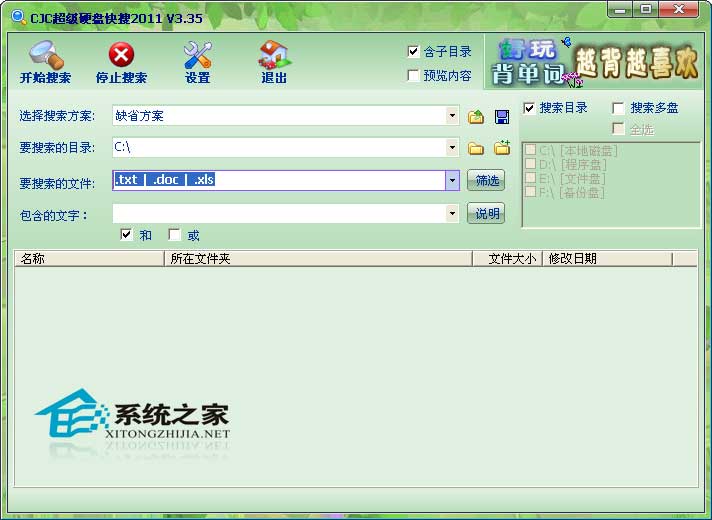Toggle the 搜索目录 checkbox

click(529, 108)
